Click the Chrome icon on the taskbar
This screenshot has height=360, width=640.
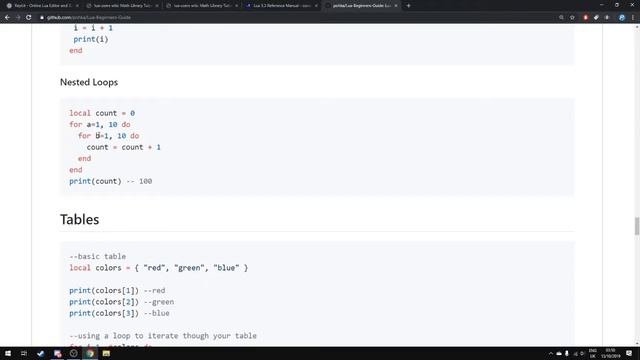[90, 353]
